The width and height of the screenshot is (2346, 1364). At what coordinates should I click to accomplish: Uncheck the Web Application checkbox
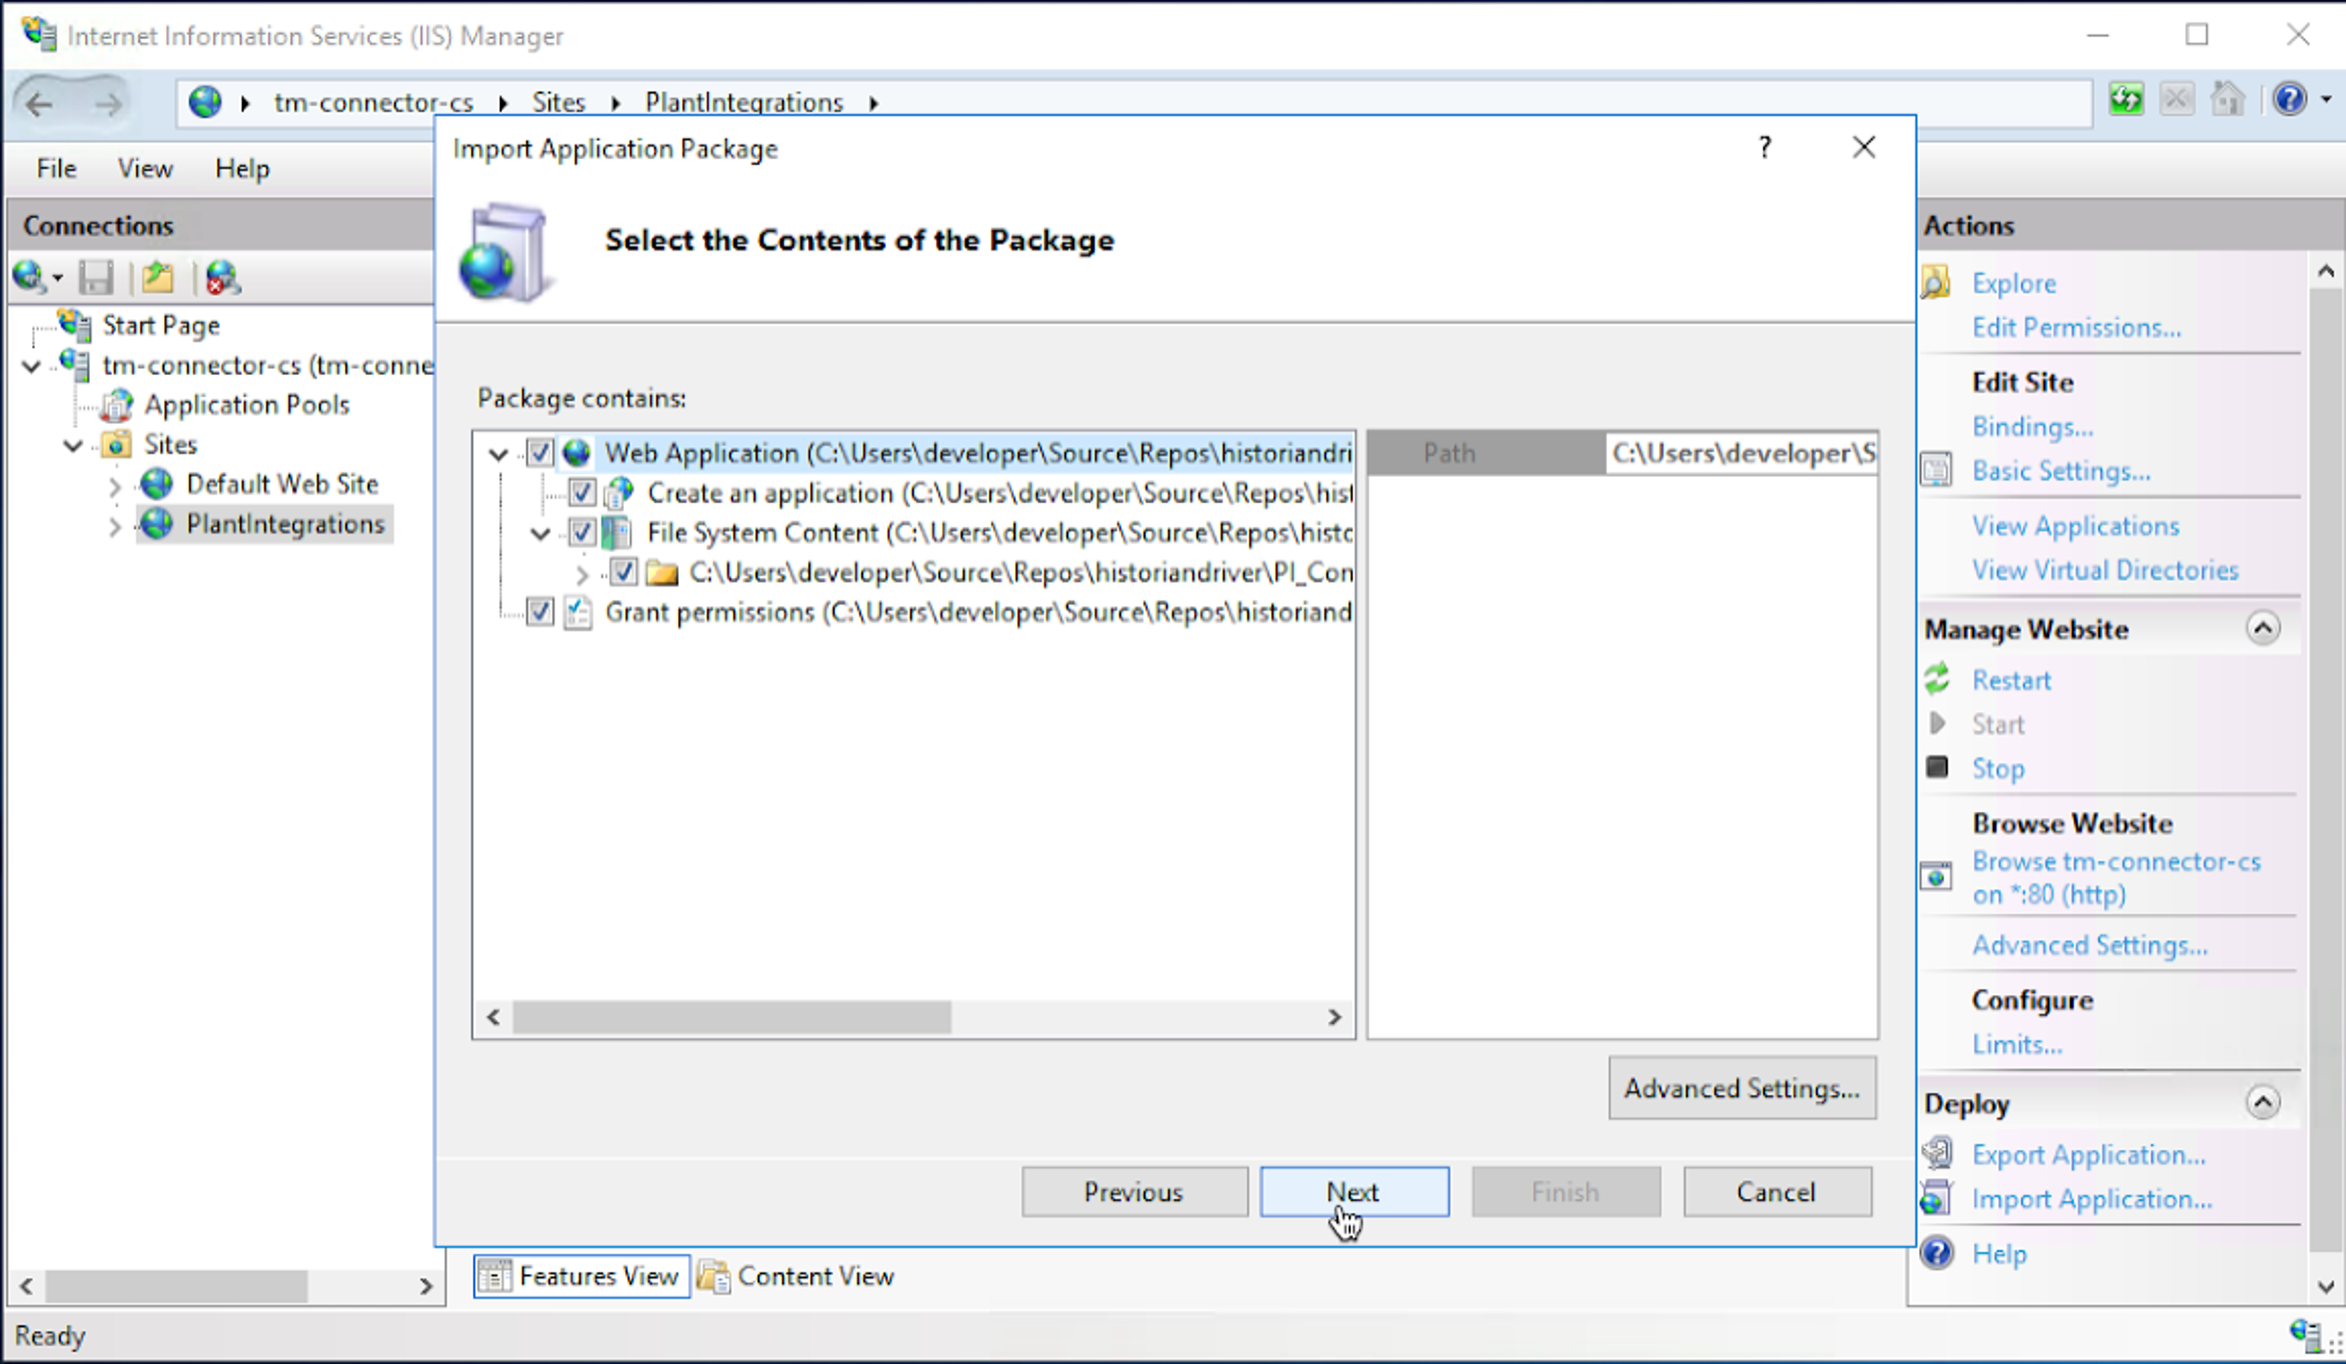[540, 453]
